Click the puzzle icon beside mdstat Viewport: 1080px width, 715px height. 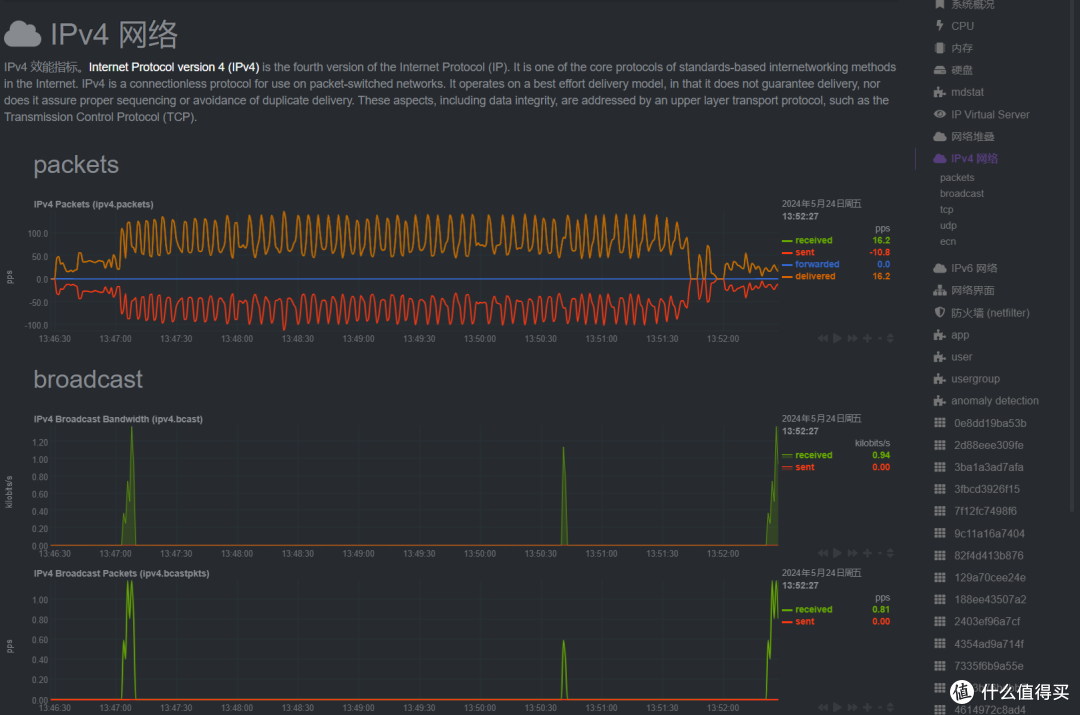[x=939, y=92]
